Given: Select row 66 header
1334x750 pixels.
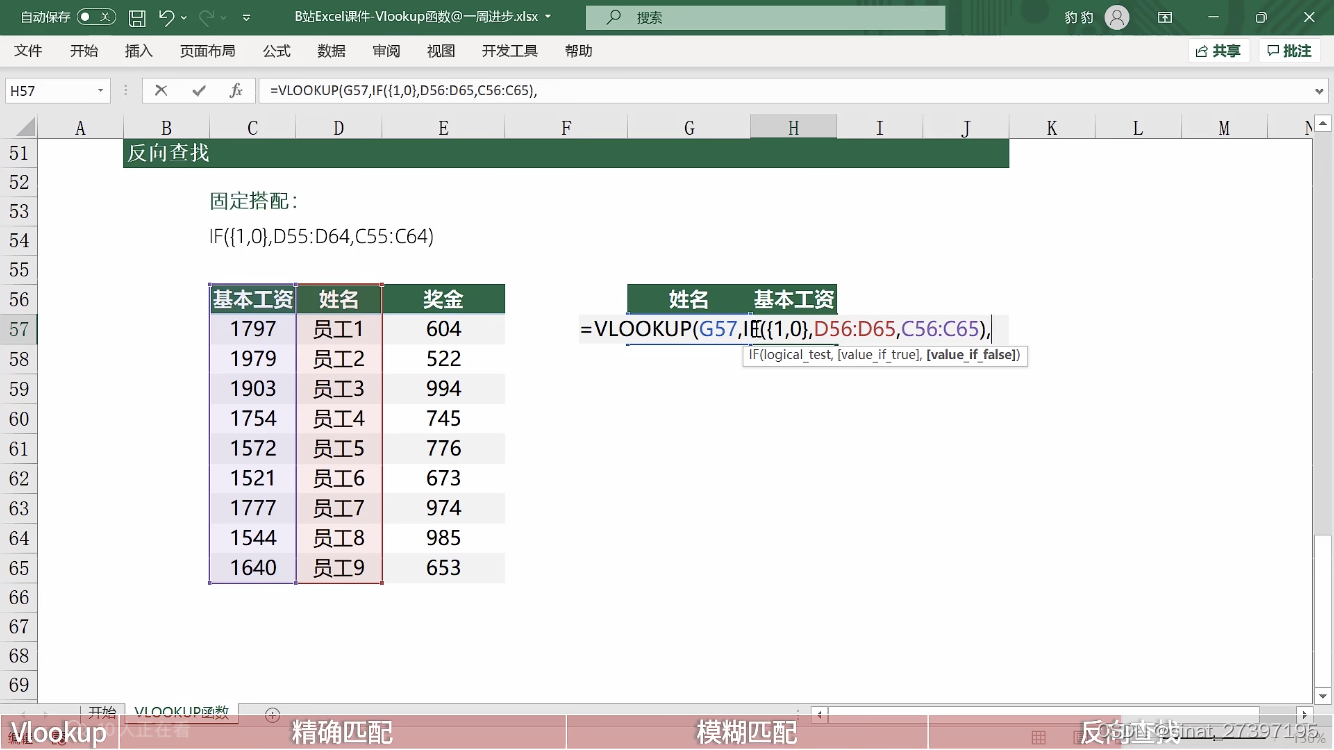Looking at the screenshot, I should click(19, 597).
